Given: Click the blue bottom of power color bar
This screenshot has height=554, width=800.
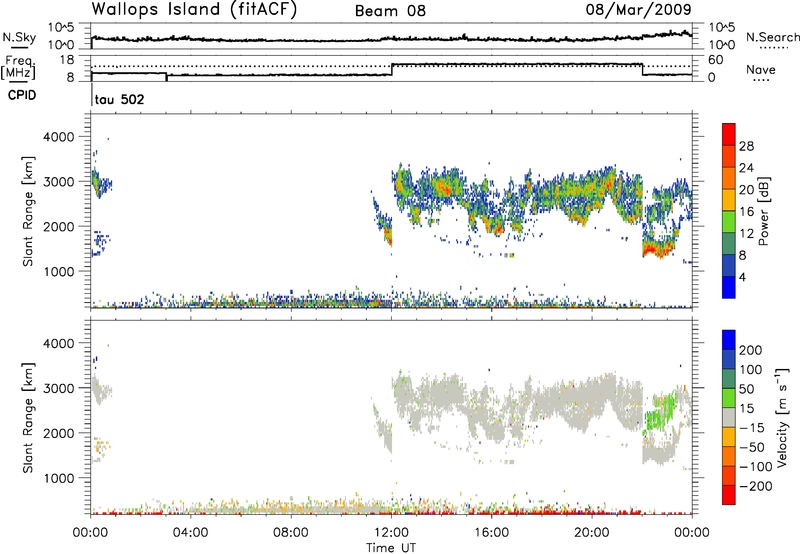Looking at the screenshot, I should pyautogui.click(x=729, y=287).
